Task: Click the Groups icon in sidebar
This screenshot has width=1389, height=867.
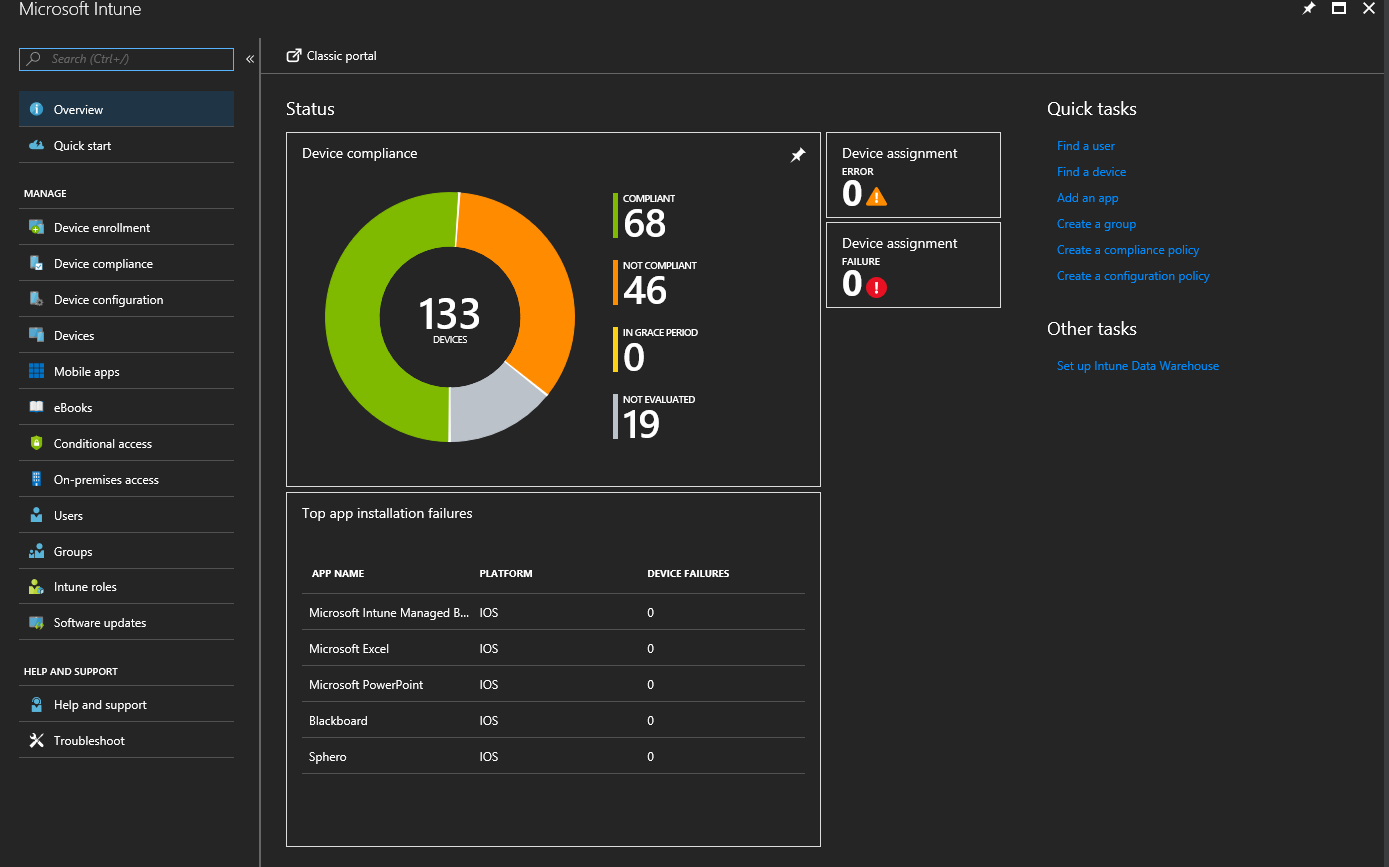Action: (x=36, y=551)
